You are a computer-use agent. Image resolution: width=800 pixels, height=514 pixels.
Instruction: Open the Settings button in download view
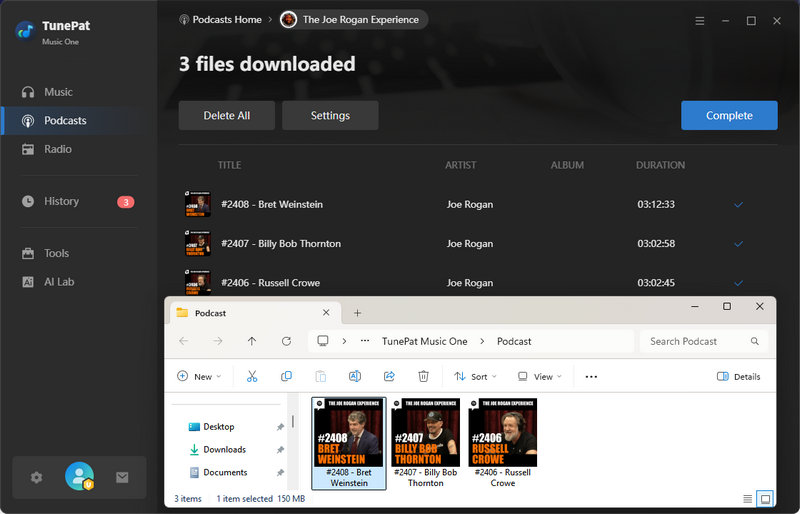coord(330,115)
